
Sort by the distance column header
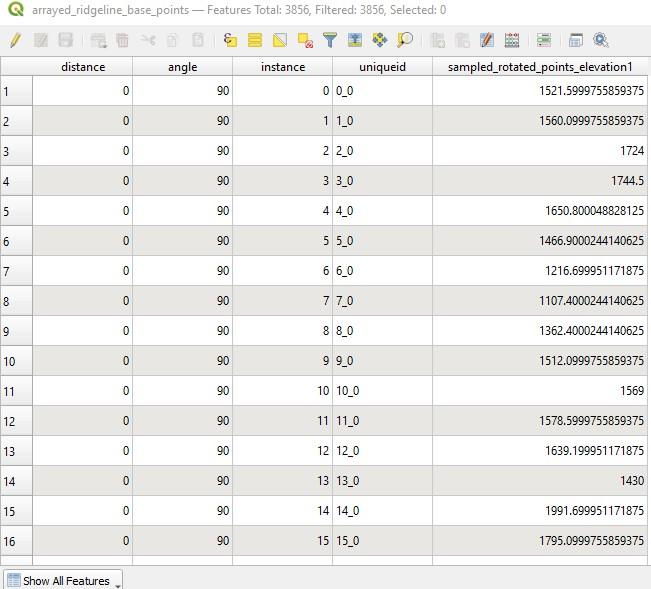pos(83,67)
